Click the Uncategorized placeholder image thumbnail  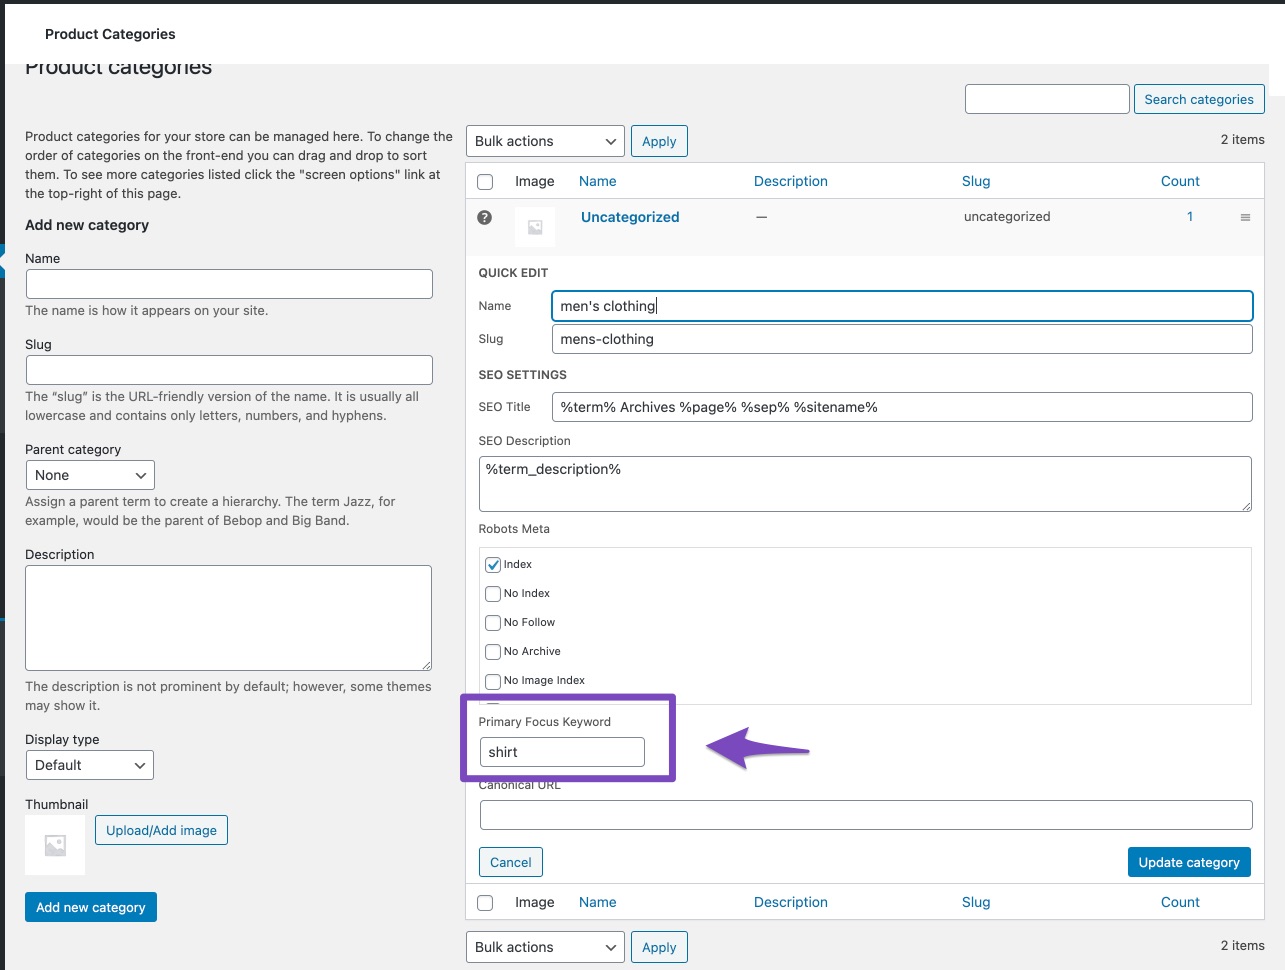pos(535,227)
